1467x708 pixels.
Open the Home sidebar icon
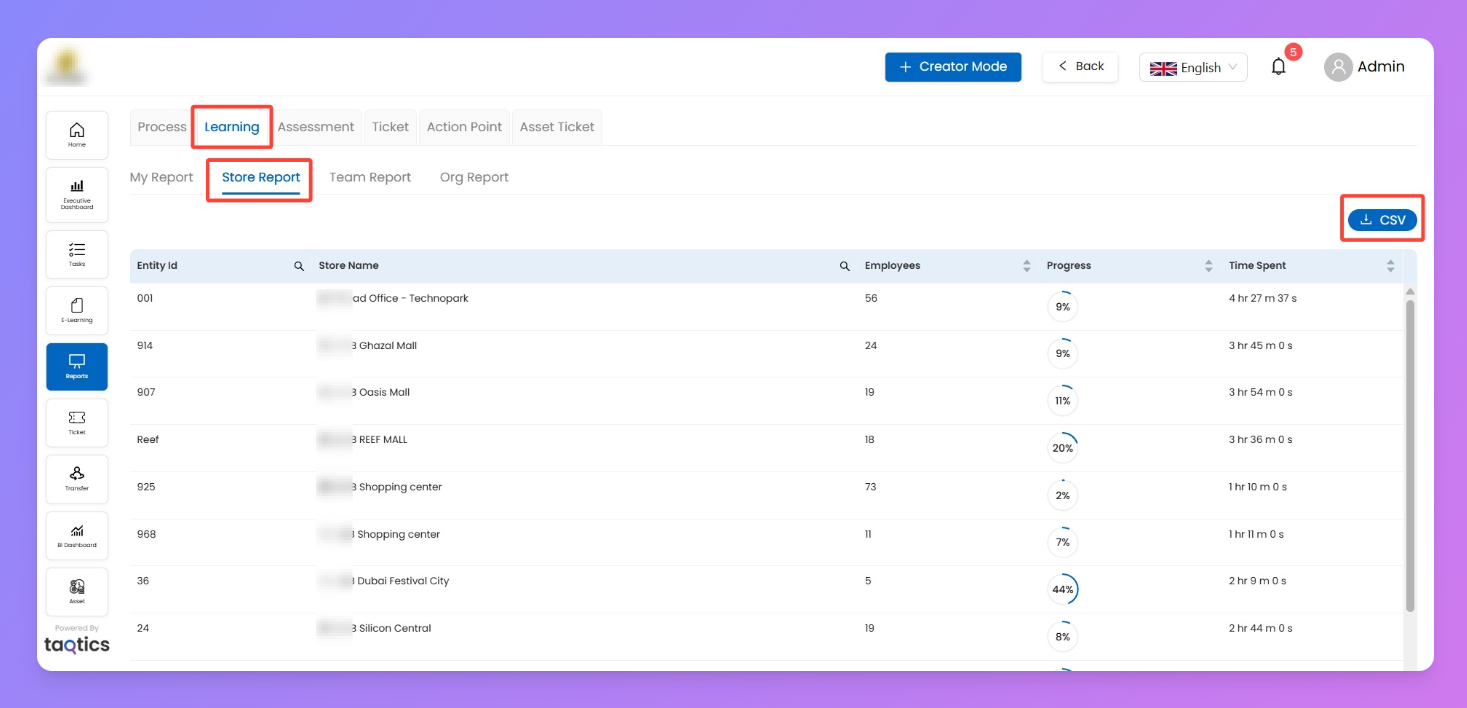[x=77, y=134]
